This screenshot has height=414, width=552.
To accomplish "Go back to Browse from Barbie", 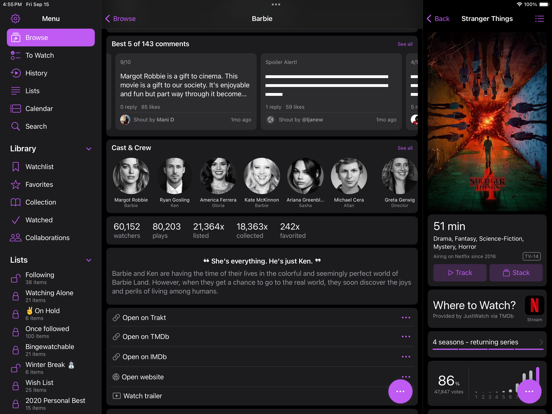I will coord(120,19).
